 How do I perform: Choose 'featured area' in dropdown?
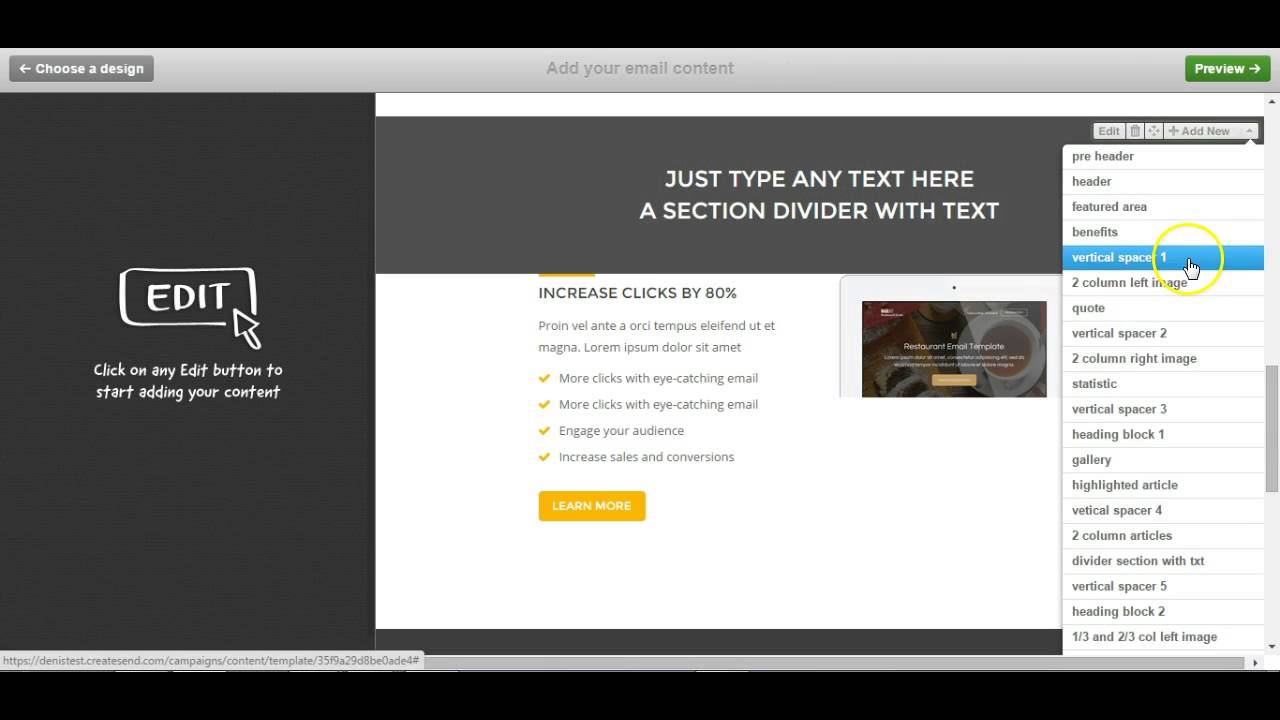pyautogui.click(x=1163, y=207)
